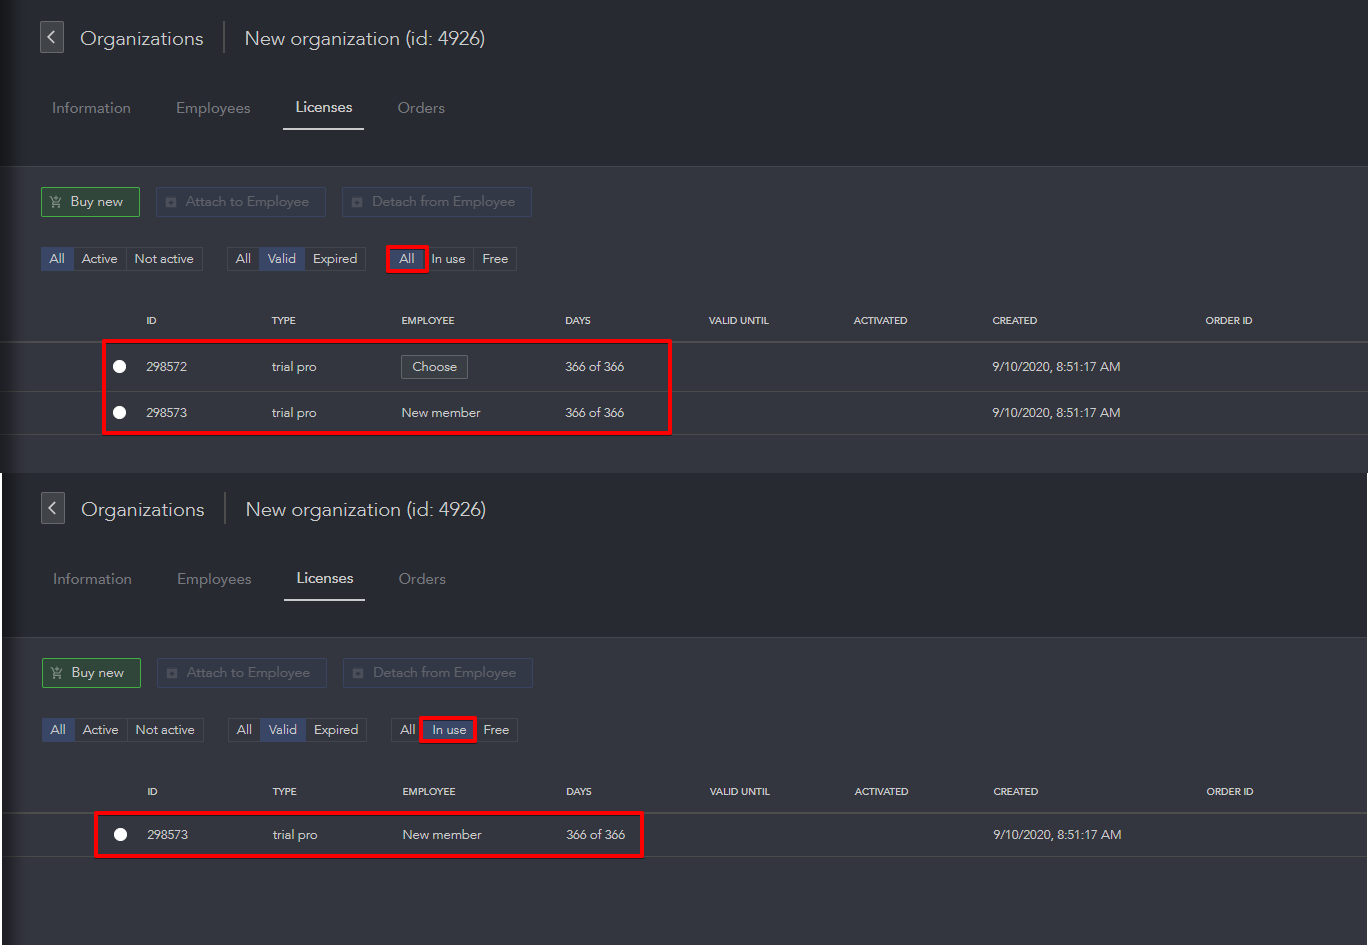Image resolution: width=1368 pixels, height=945 pixels.
Task: Click the Buy new button
Action: coord(90,201)
